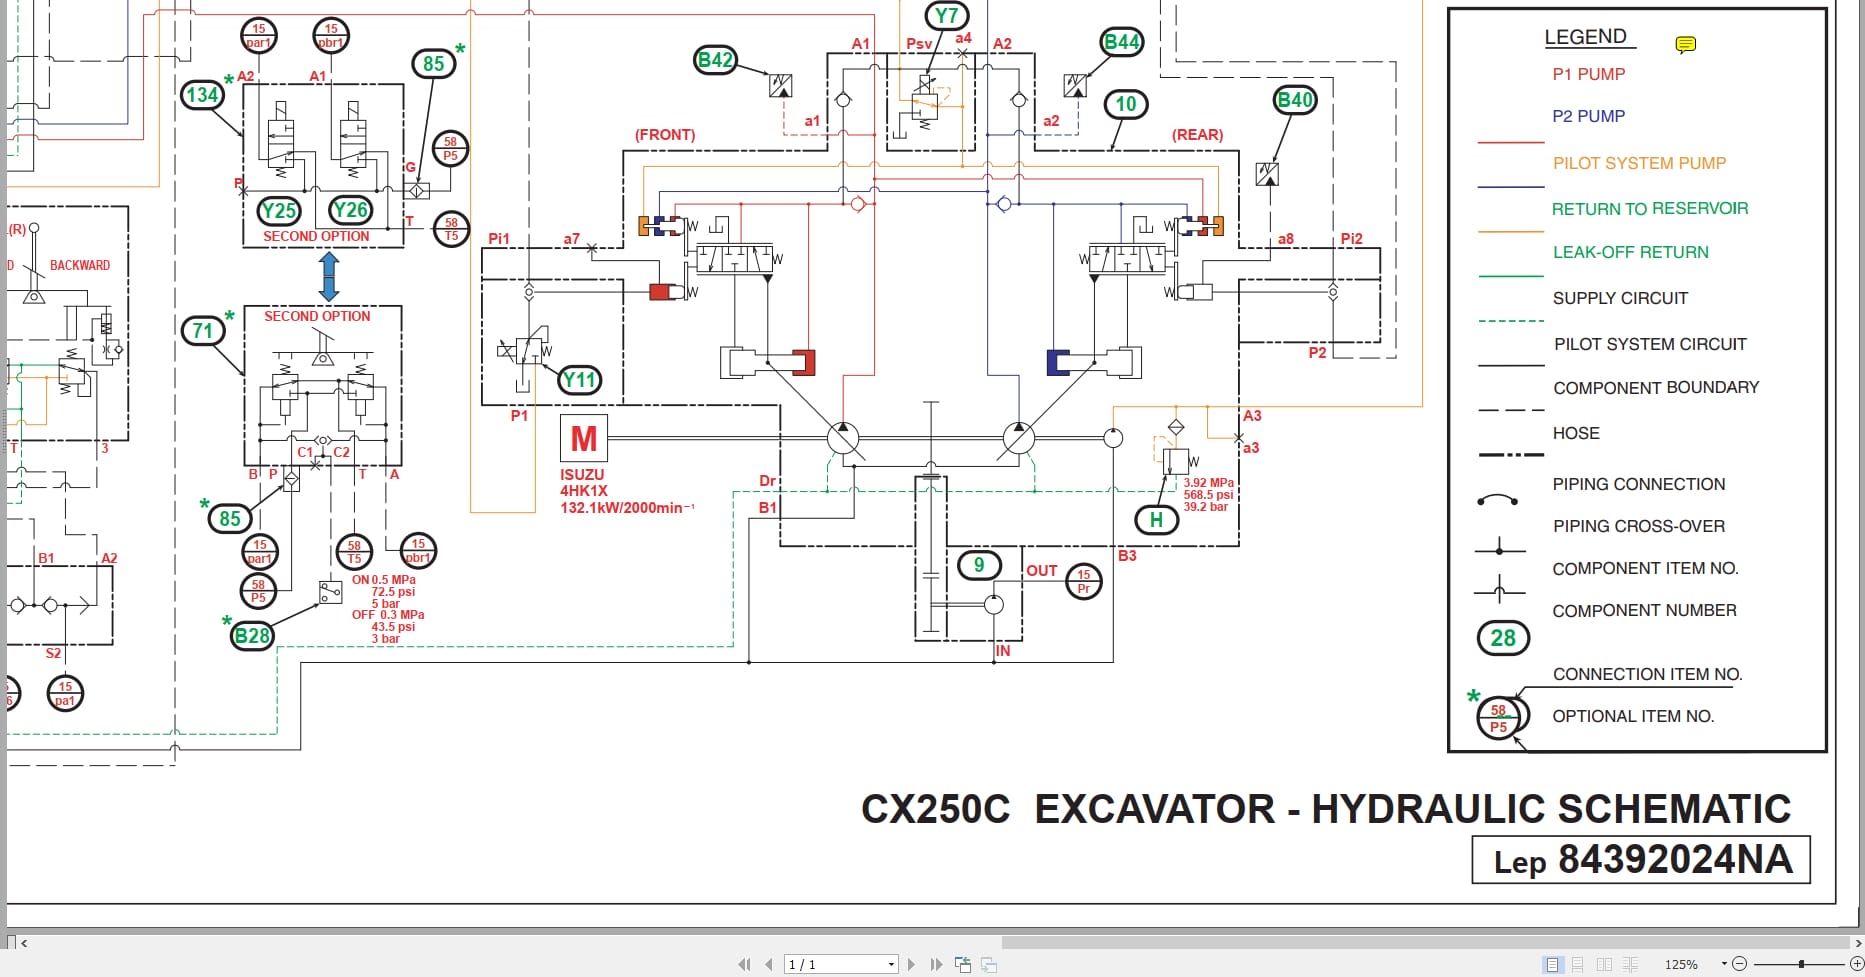Rotate the schematic counterclockwise
The height and width of the screenshot is (977, 1865).
click(963, 964)
